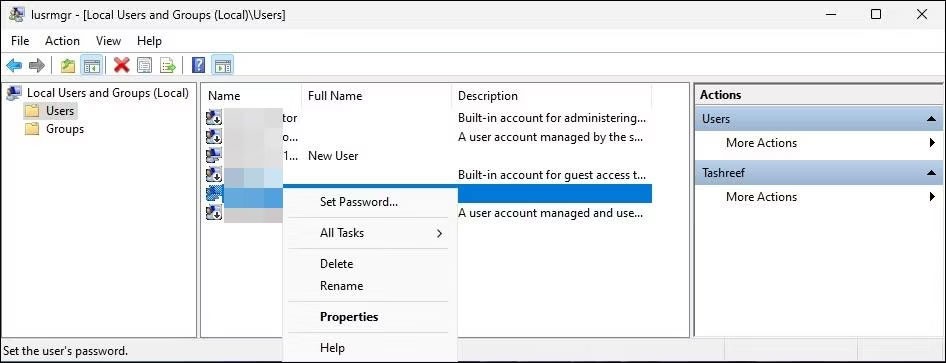
Task: Click 'A user account managed by the s...' text
Action: pos(550,137)
